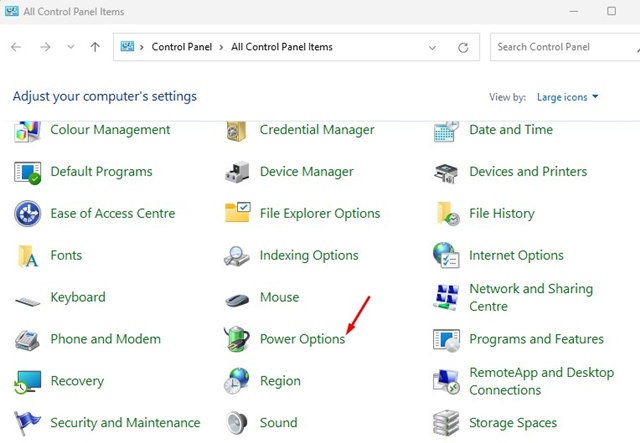Open Power Options text link
Image resolution: width=640 pixels, height=443 pixels.
[302, 339]
